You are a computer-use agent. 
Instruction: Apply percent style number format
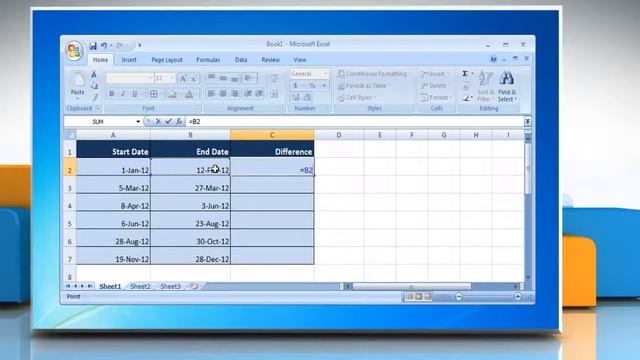click(312, 85)
